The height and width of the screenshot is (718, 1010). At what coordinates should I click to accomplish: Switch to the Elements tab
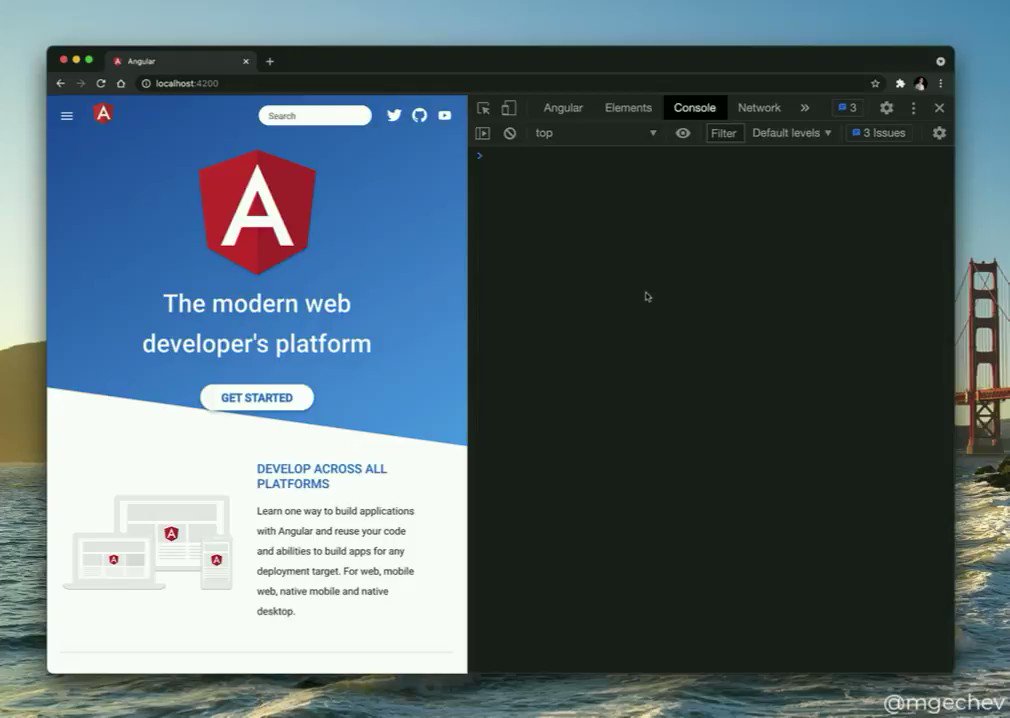coord(628,108)
